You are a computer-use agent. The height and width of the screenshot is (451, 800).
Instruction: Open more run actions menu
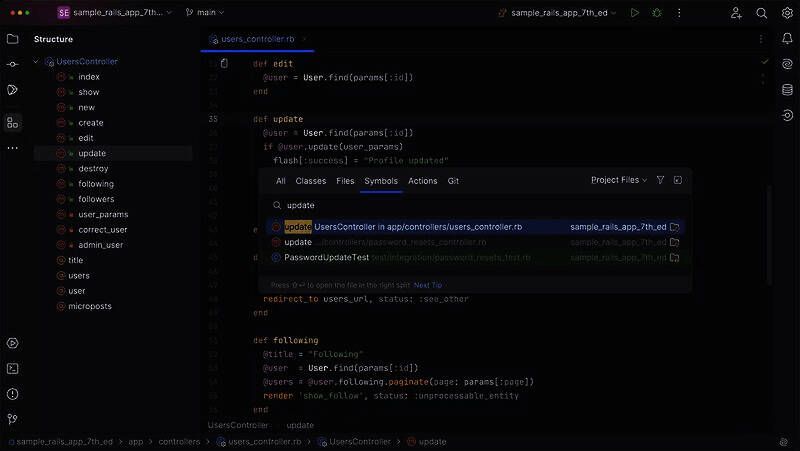(679, 13)
